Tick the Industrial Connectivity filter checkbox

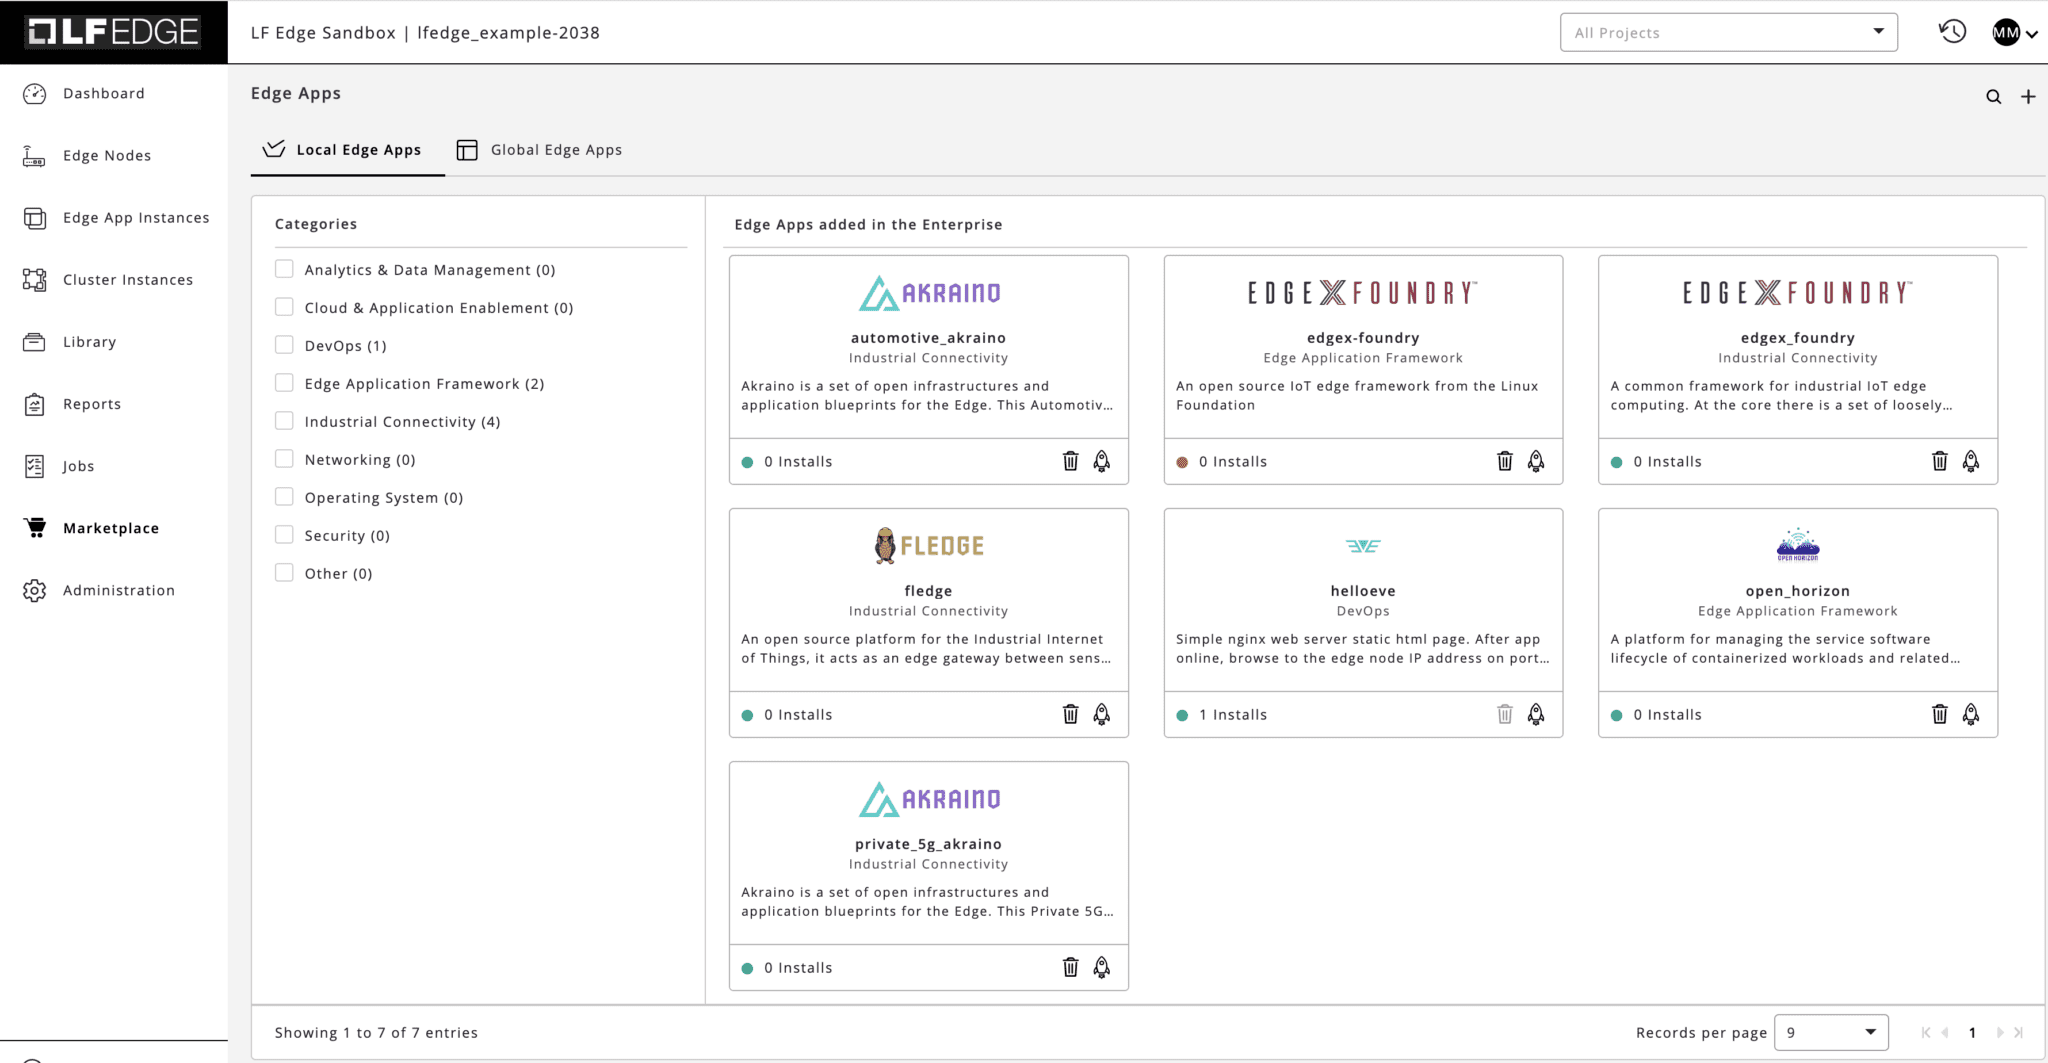click(x=285, y=421)
